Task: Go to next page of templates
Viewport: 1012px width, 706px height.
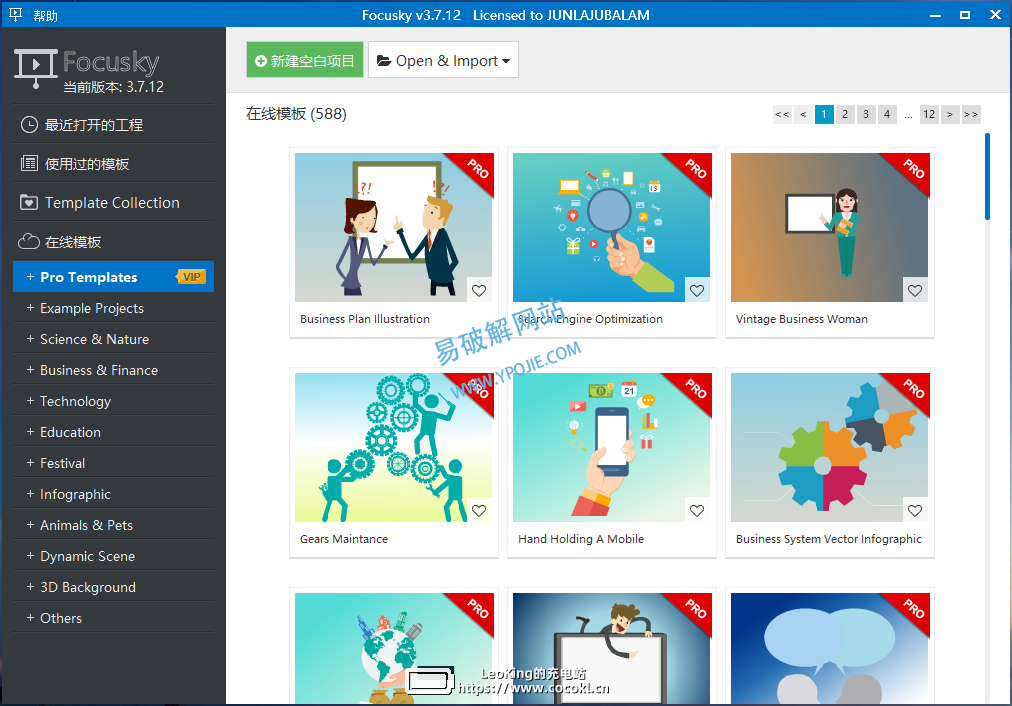Action: click(949, 114)
